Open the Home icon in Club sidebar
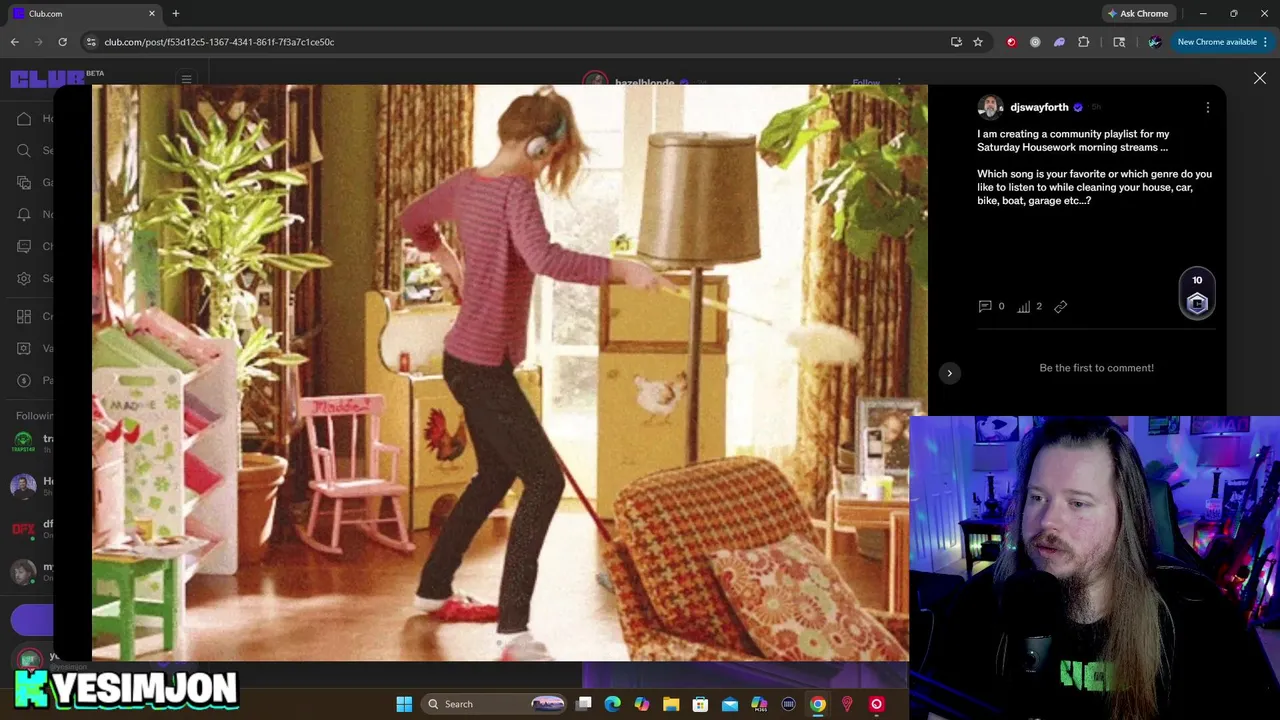 tap(24, 118)
